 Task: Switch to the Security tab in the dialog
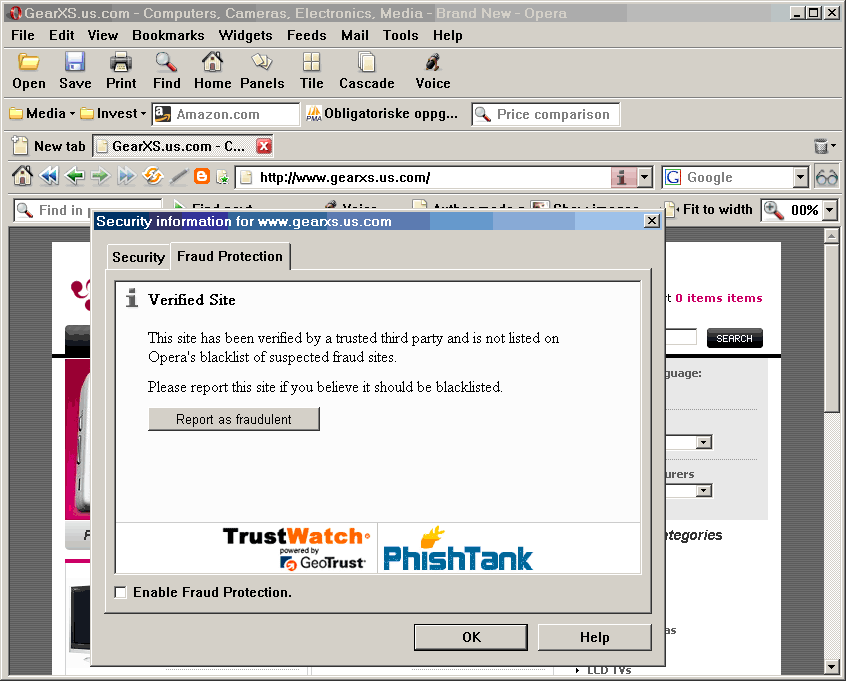(x=138, y=257)
